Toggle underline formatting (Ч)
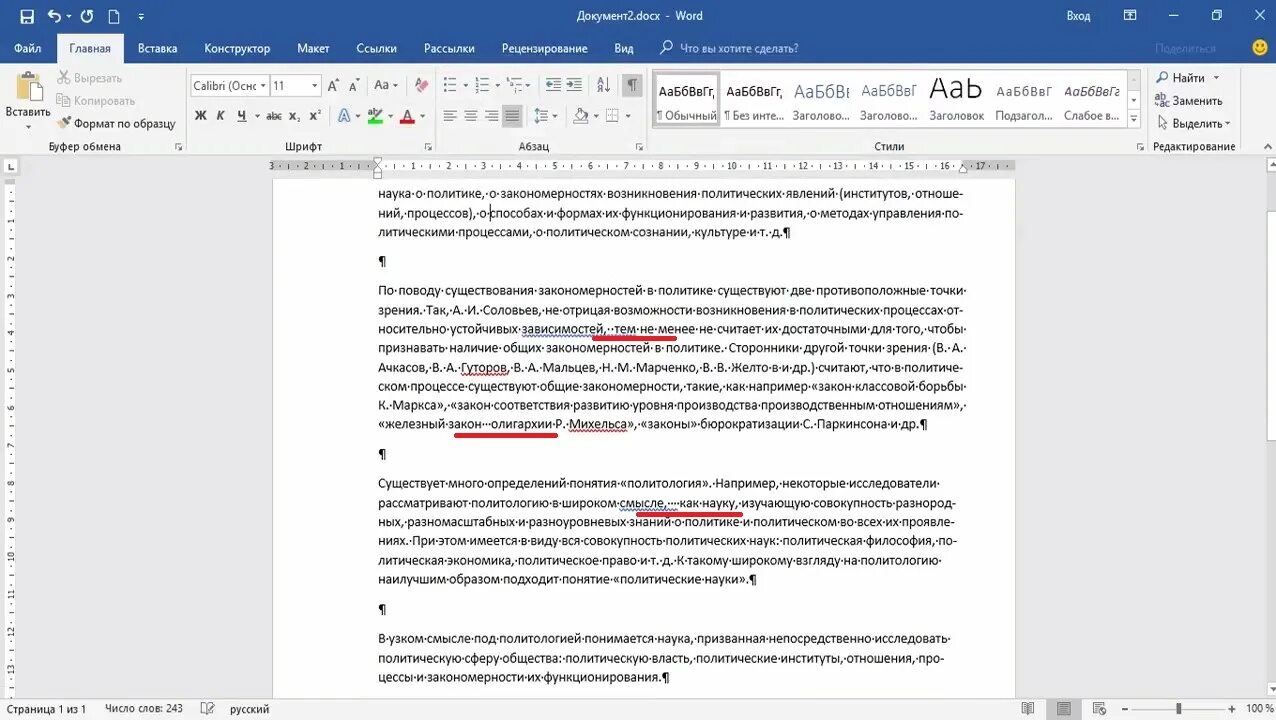The height and width of the screenshot is (720, 1276). point(242,116)
